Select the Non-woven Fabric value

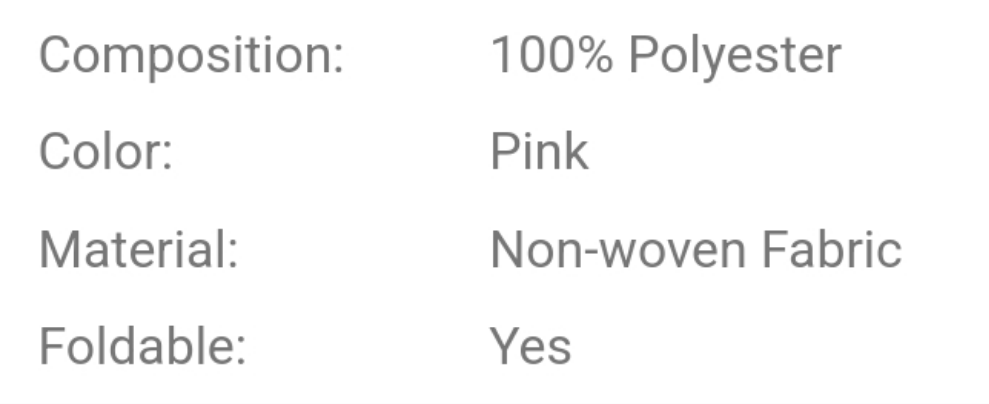(x=695, y=250)
